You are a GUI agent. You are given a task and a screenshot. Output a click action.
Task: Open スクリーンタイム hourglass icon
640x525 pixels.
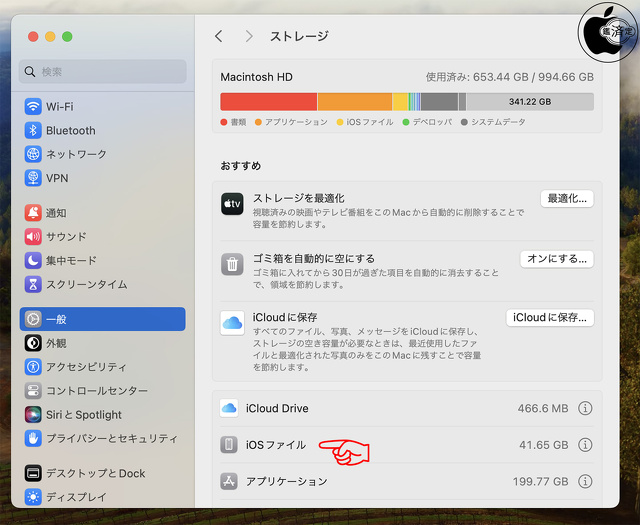[33, 284]
